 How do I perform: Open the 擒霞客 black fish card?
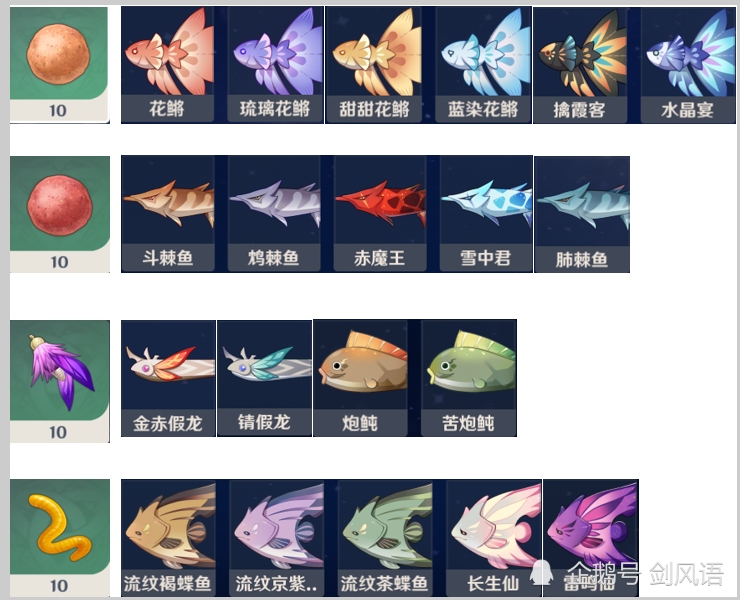(580, 65)
